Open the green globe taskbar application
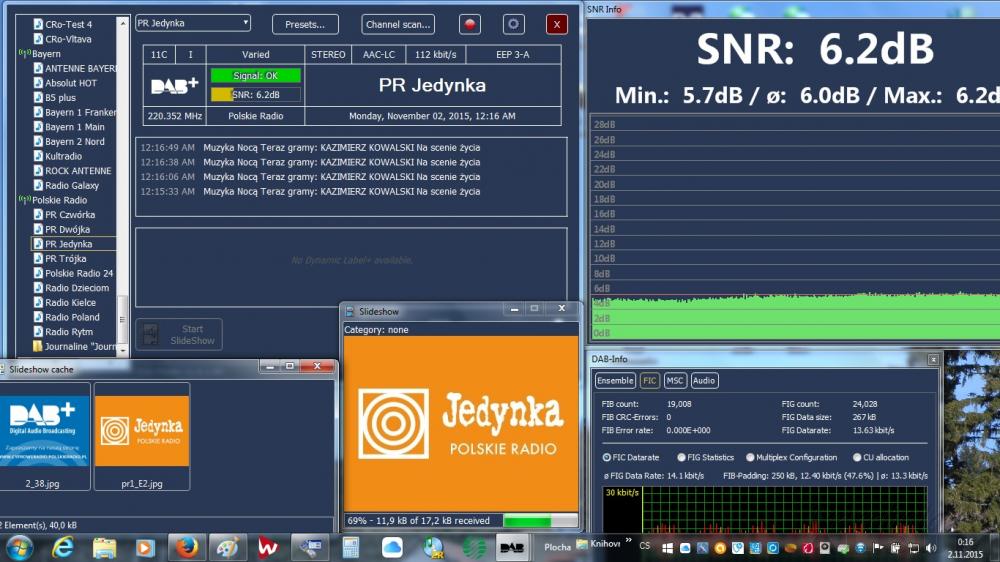The width and height of the screenshot is (1000, 562). pos(474,548)
